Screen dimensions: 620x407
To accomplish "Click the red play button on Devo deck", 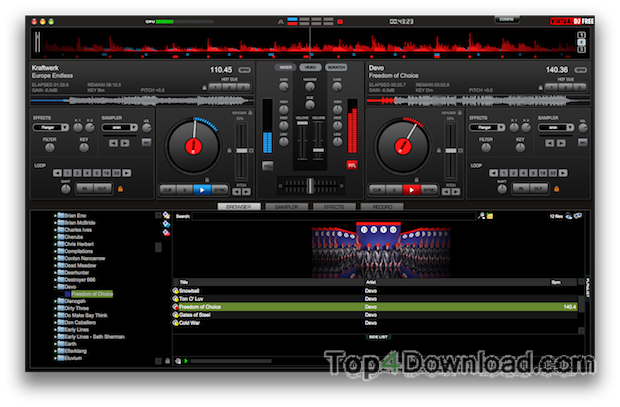I will coord(411,190).
